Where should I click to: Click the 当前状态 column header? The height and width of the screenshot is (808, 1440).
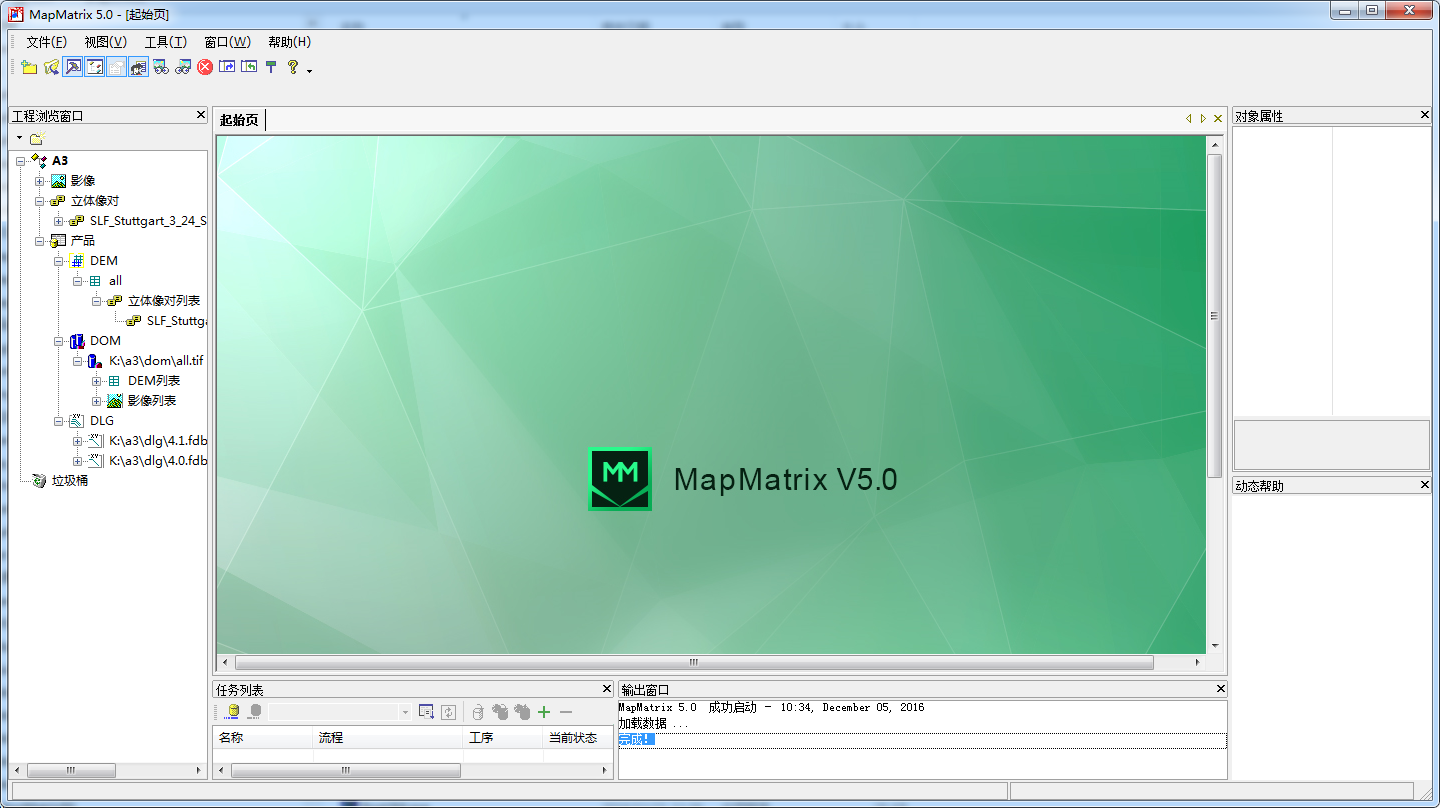pos(578,738)
